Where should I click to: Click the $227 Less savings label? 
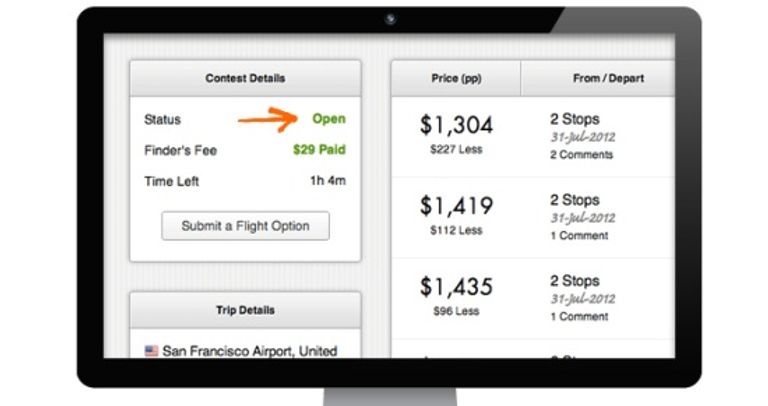[x=456, y=149]
